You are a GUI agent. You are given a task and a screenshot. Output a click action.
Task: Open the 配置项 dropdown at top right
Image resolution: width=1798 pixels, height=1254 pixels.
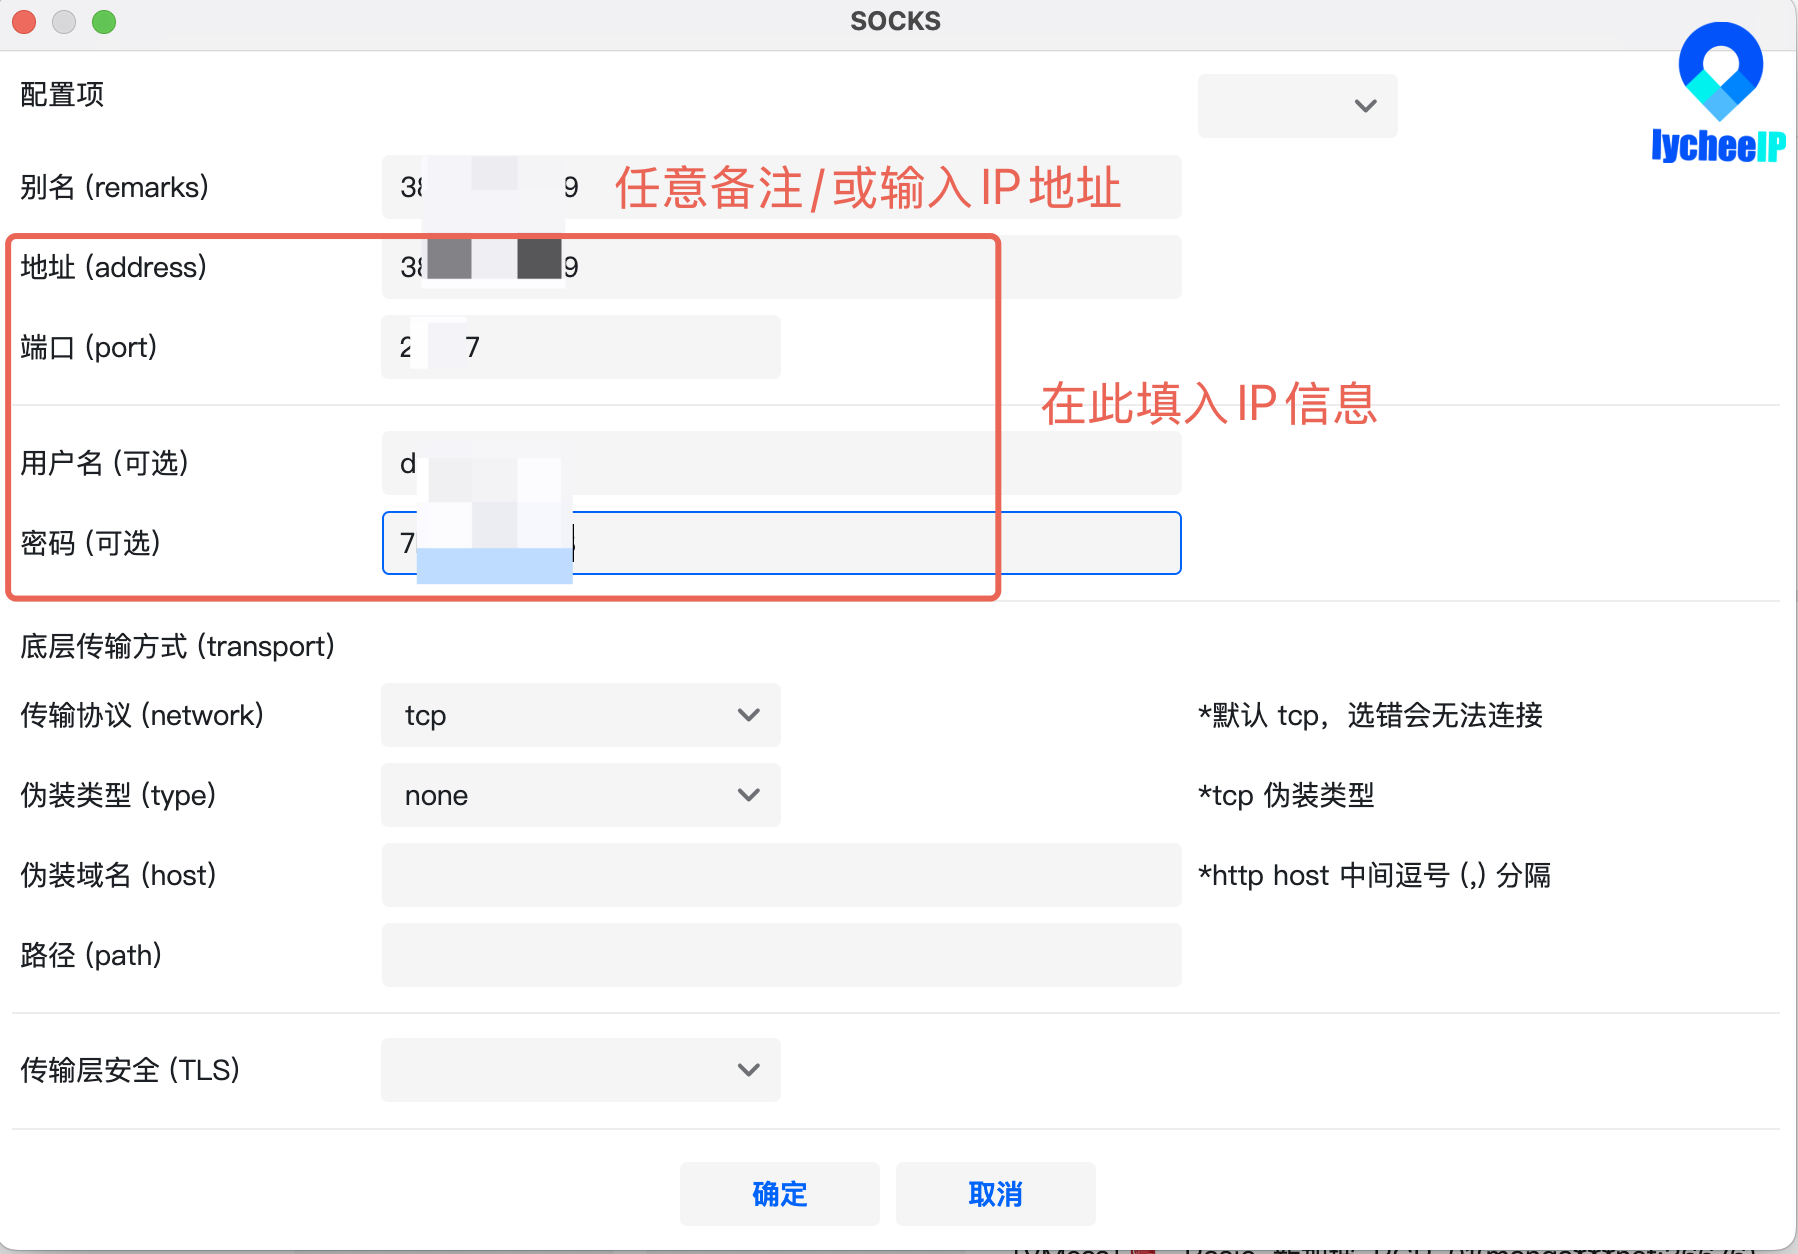tap(1297, 106)
